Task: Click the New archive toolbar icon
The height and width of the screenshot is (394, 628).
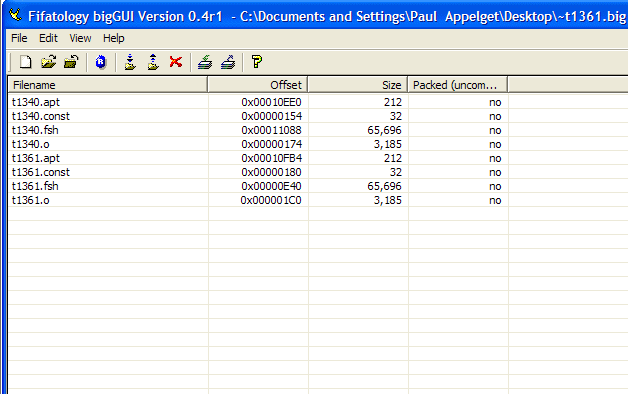Action: point(26,62)
